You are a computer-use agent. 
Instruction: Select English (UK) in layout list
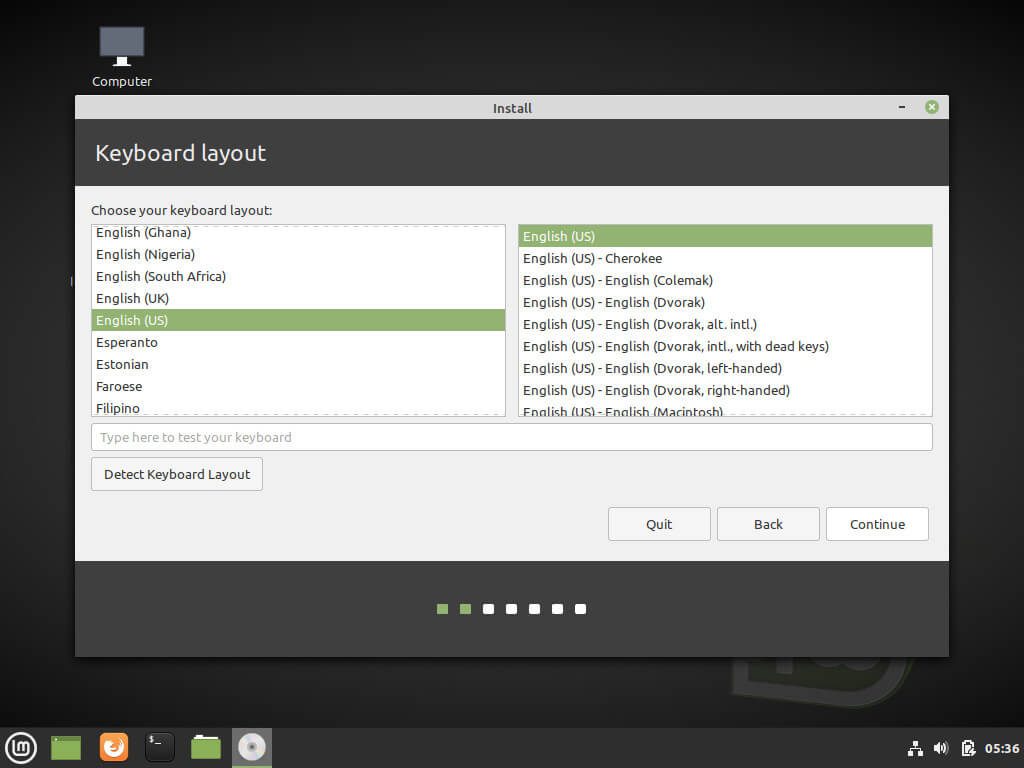click(x=298, y=298)
